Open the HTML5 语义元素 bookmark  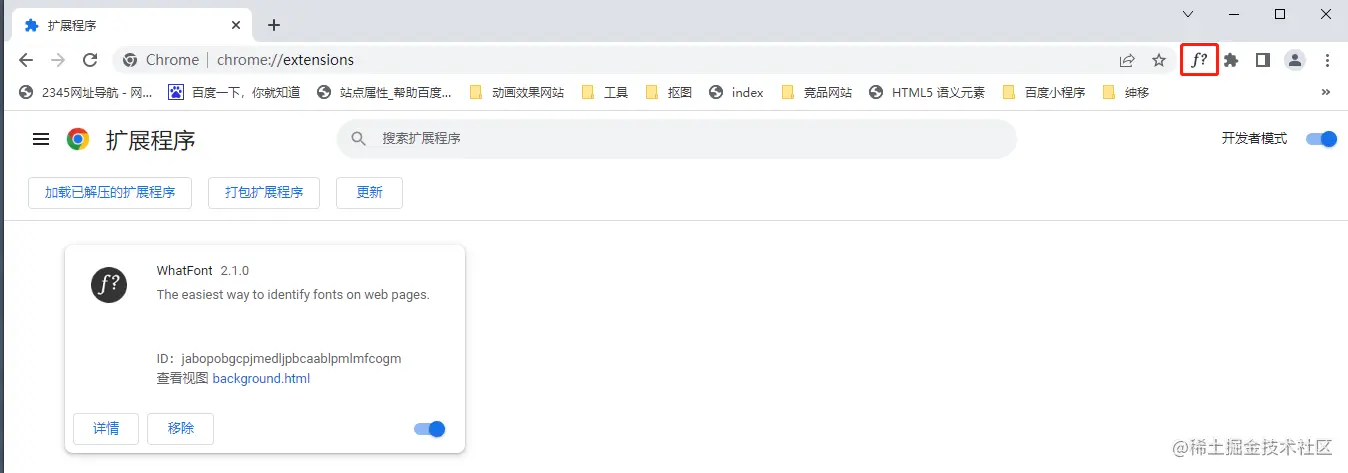click(x=926, y=92)
